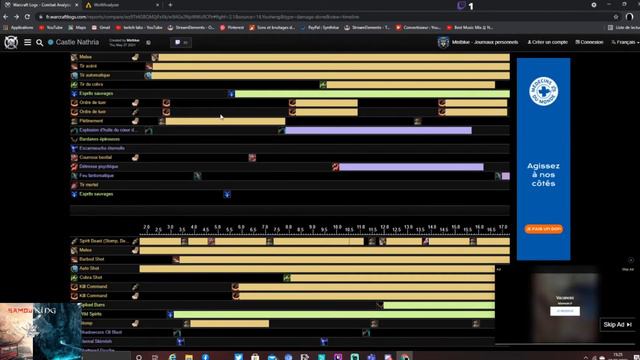This screenshot has height=360, width=640.
Task: Click the Tir du cobra cast marker on timeline
Action: click(322, 84)
